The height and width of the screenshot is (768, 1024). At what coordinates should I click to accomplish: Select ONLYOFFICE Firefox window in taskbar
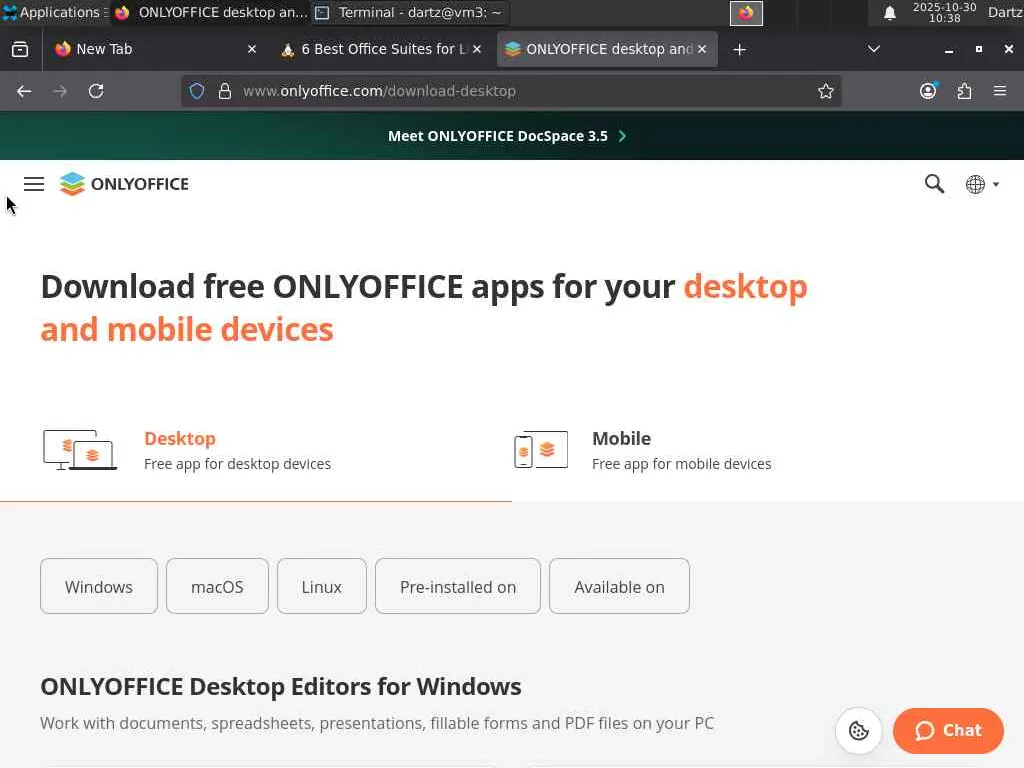(211, 12)
